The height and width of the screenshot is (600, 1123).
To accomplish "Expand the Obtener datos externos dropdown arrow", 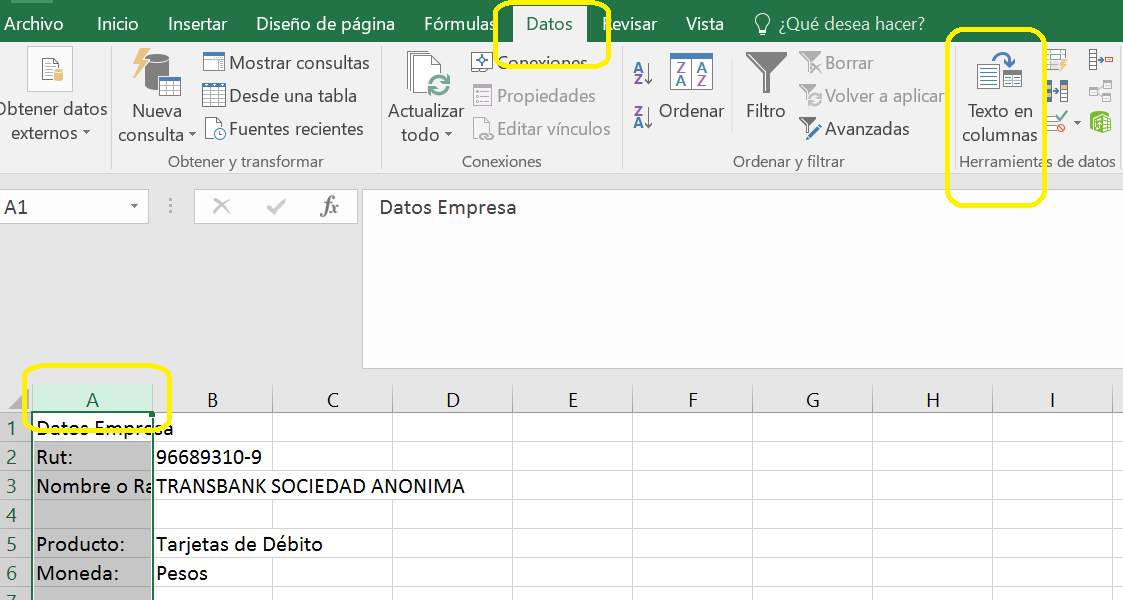I will (x=87, y=133).
